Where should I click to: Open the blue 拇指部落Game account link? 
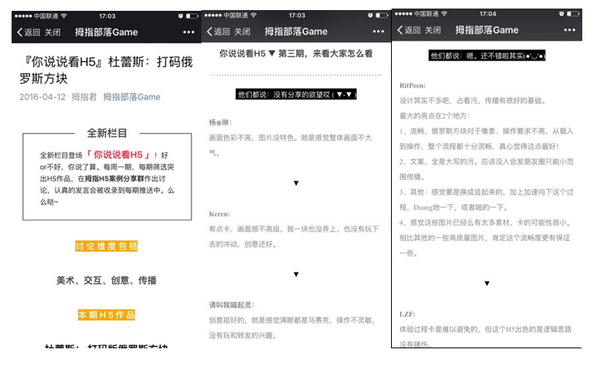click(x=132, y=97)
